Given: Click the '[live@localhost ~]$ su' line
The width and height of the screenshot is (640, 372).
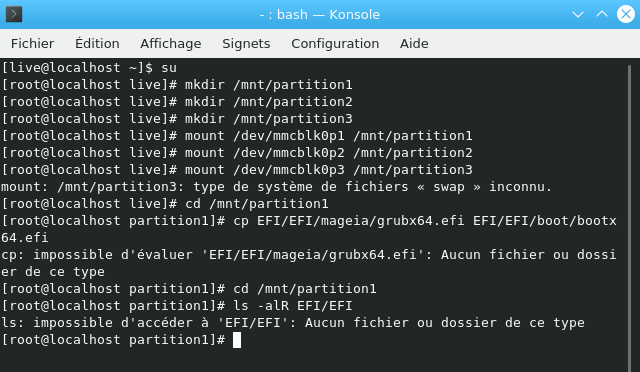Looking at the screenshot, I should coord(89,68).
